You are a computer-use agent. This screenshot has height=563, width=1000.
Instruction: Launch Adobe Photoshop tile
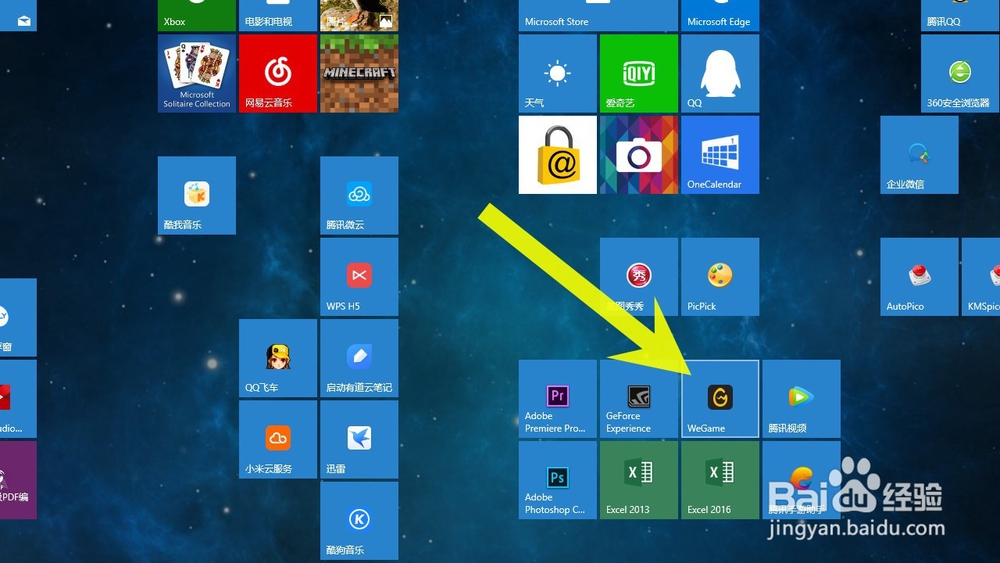coord(557,480)
